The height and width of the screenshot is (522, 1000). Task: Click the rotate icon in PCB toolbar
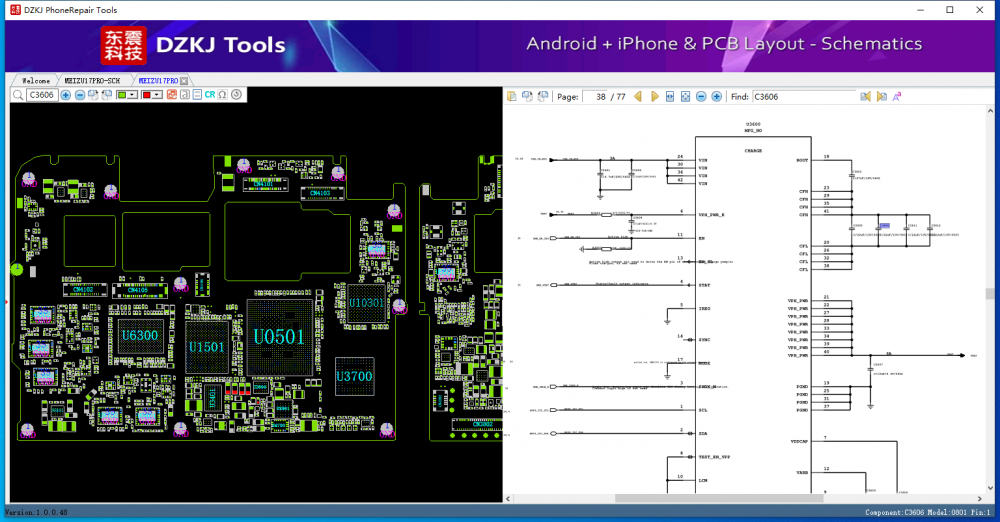point(236,95)
